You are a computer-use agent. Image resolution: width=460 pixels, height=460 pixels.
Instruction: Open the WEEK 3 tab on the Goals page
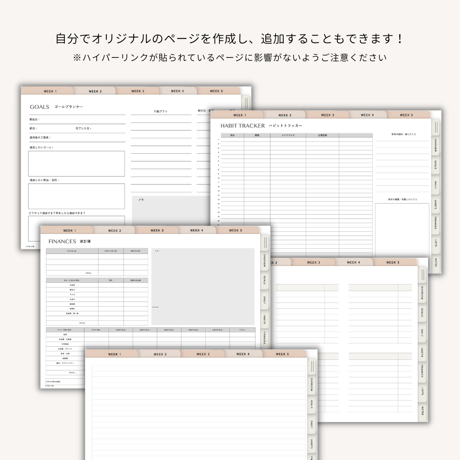point(137,91)
